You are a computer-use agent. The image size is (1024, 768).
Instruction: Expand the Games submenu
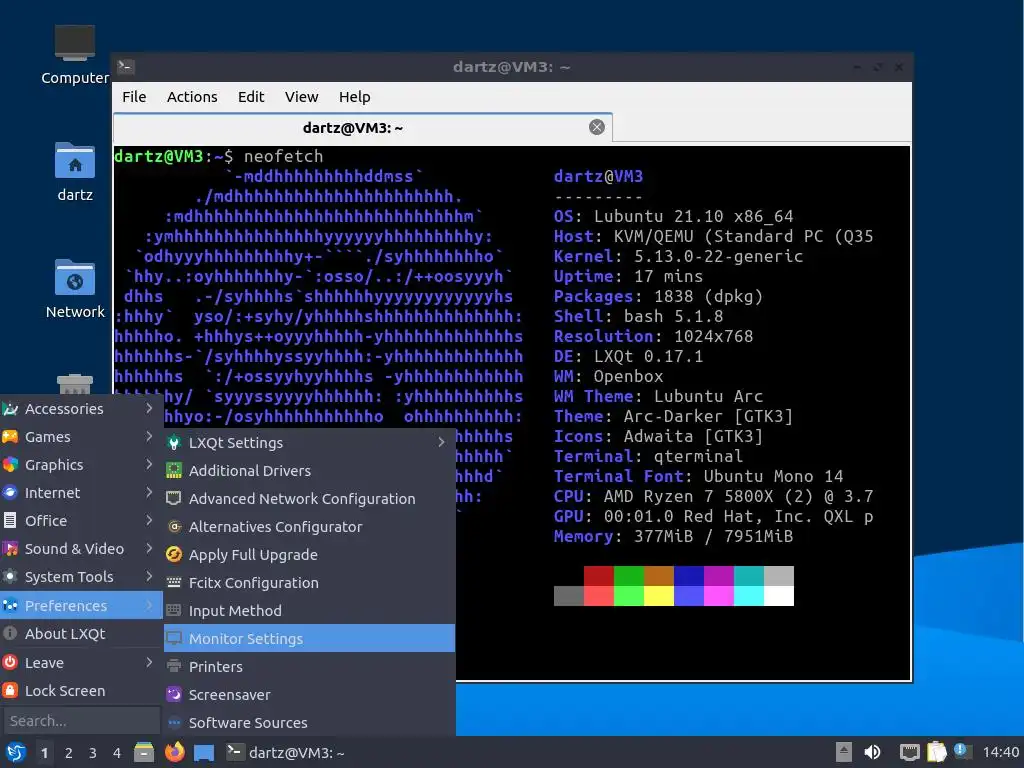[x=81, y=437]
